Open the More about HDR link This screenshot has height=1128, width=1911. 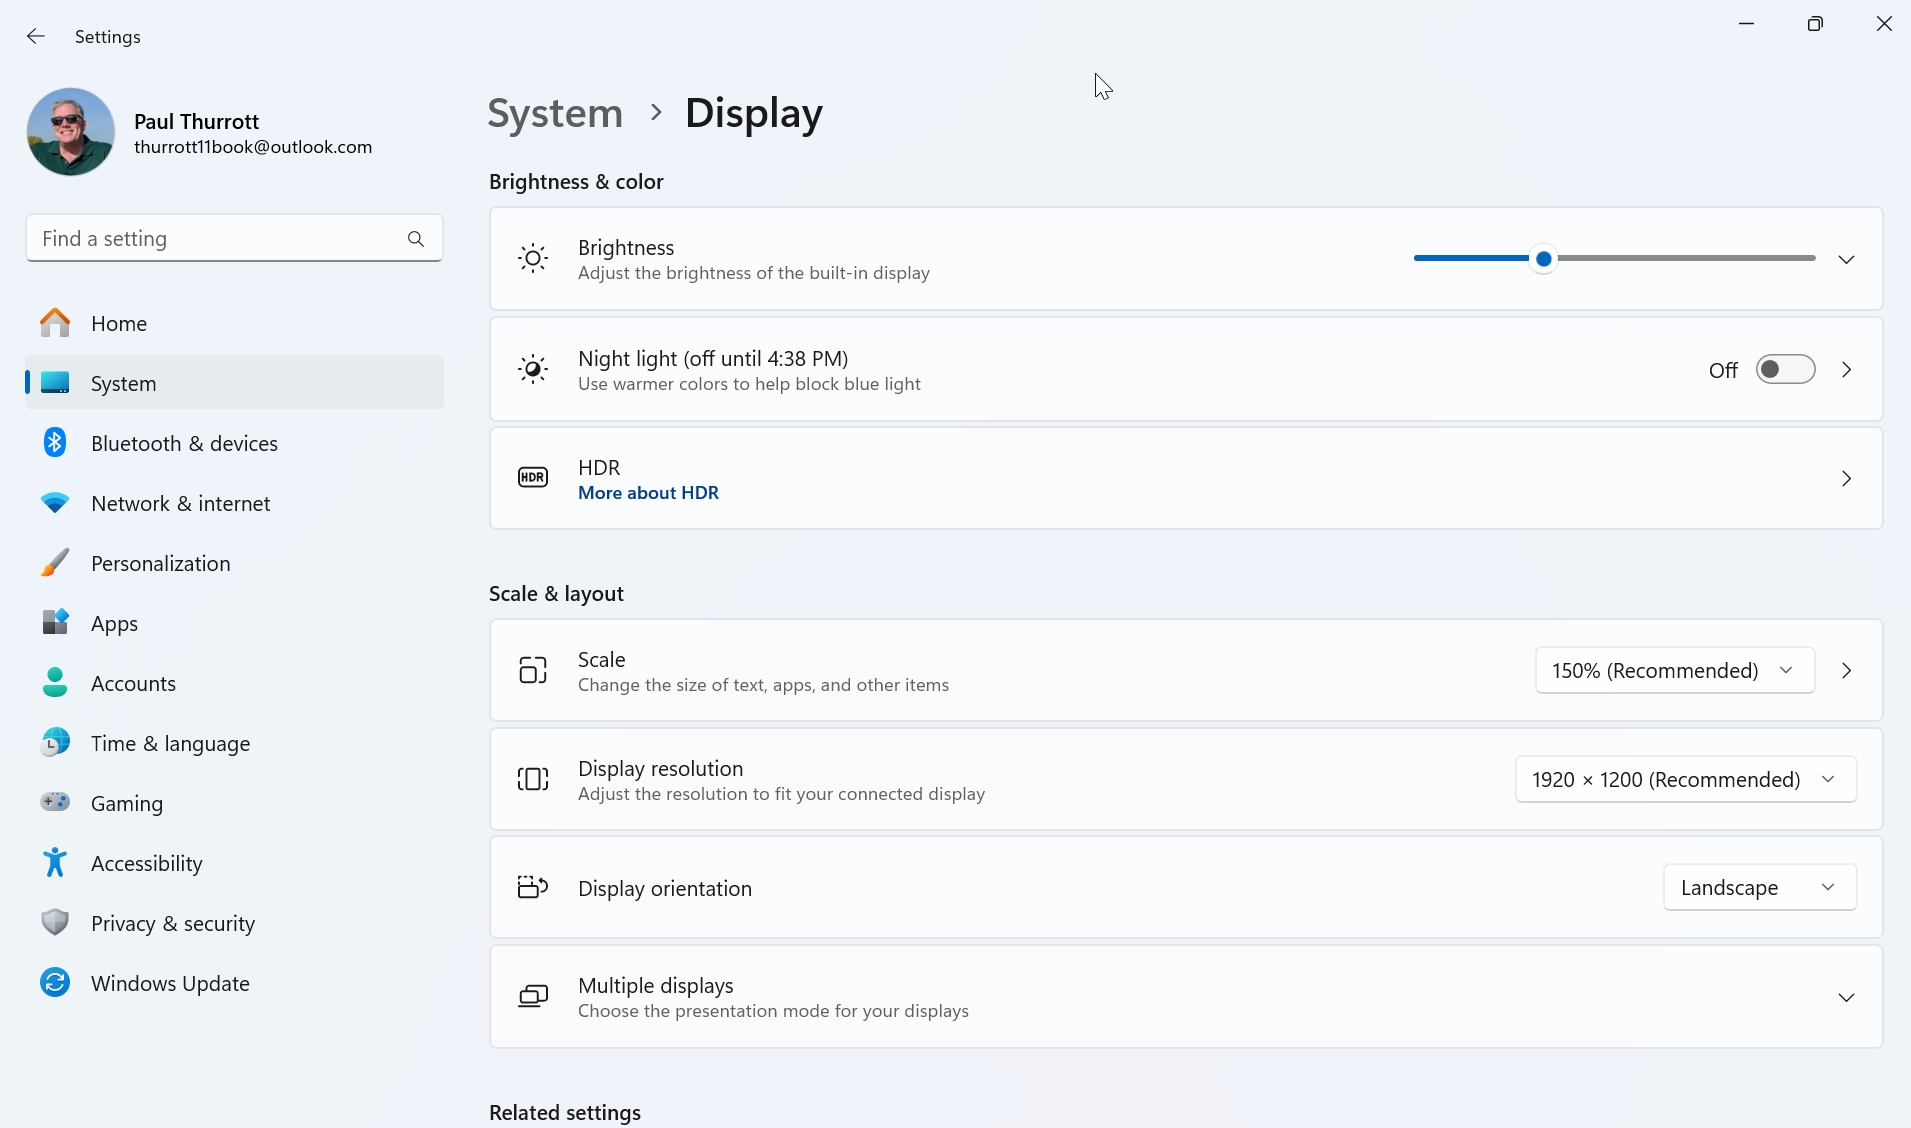click(648, 493)
